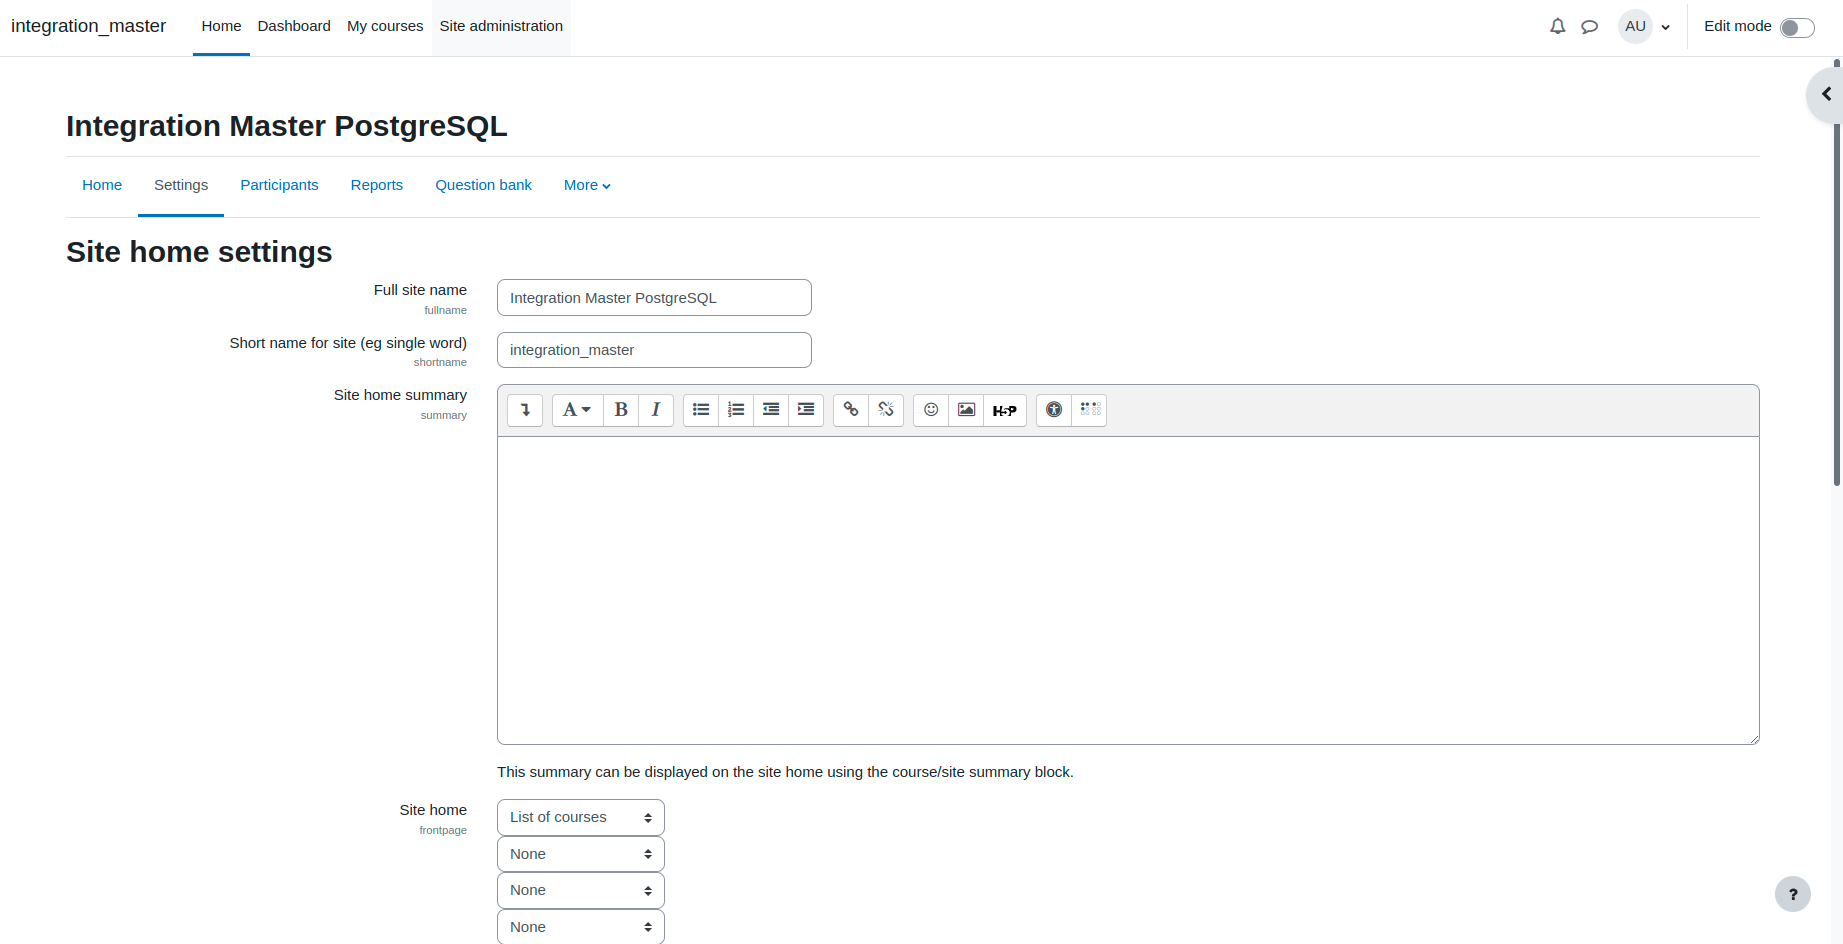Click the integration_master site brand link
1843x944 pixels.
click(89, 26)
